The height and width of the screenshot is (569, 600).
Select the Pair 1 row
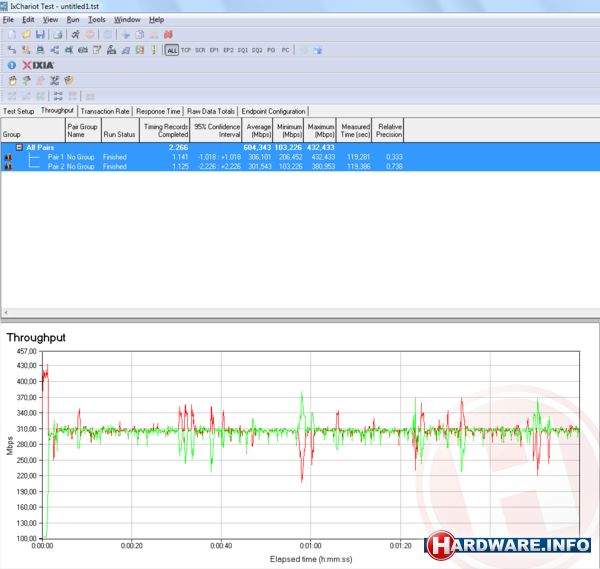point(300,157)
